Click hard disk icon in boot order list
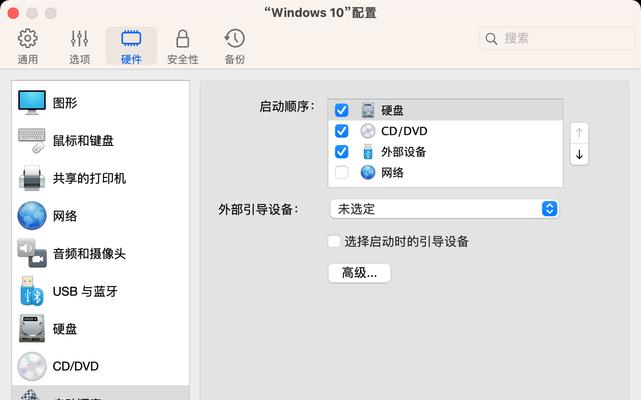The width and height of the screenshot is (641, 400). (368, 110)
